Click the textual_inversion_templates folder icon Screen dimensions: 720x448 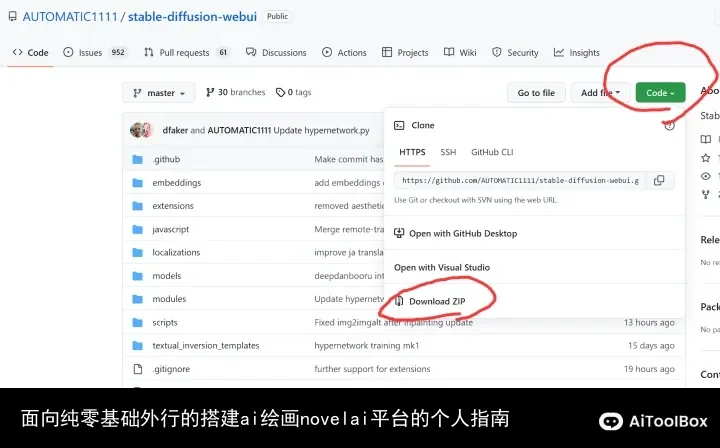(x=137, y=346)
